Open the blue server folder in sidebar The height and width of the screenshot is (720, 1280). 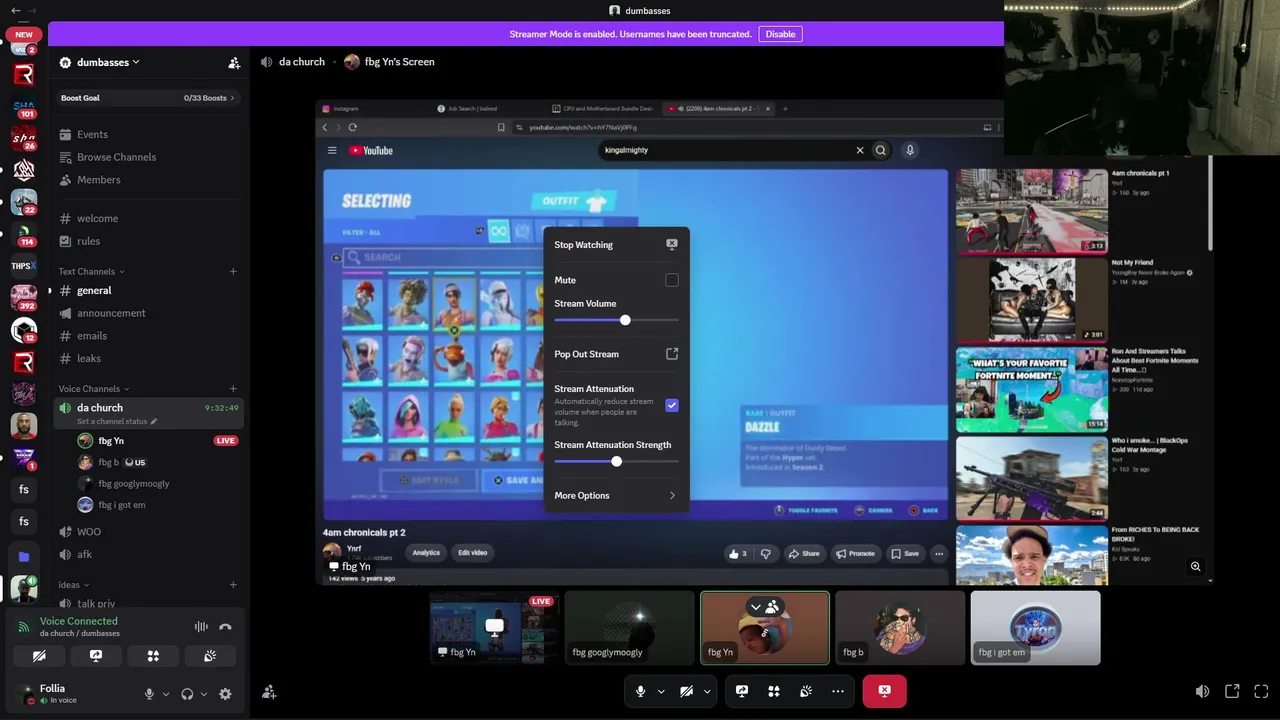click(24, 556)
